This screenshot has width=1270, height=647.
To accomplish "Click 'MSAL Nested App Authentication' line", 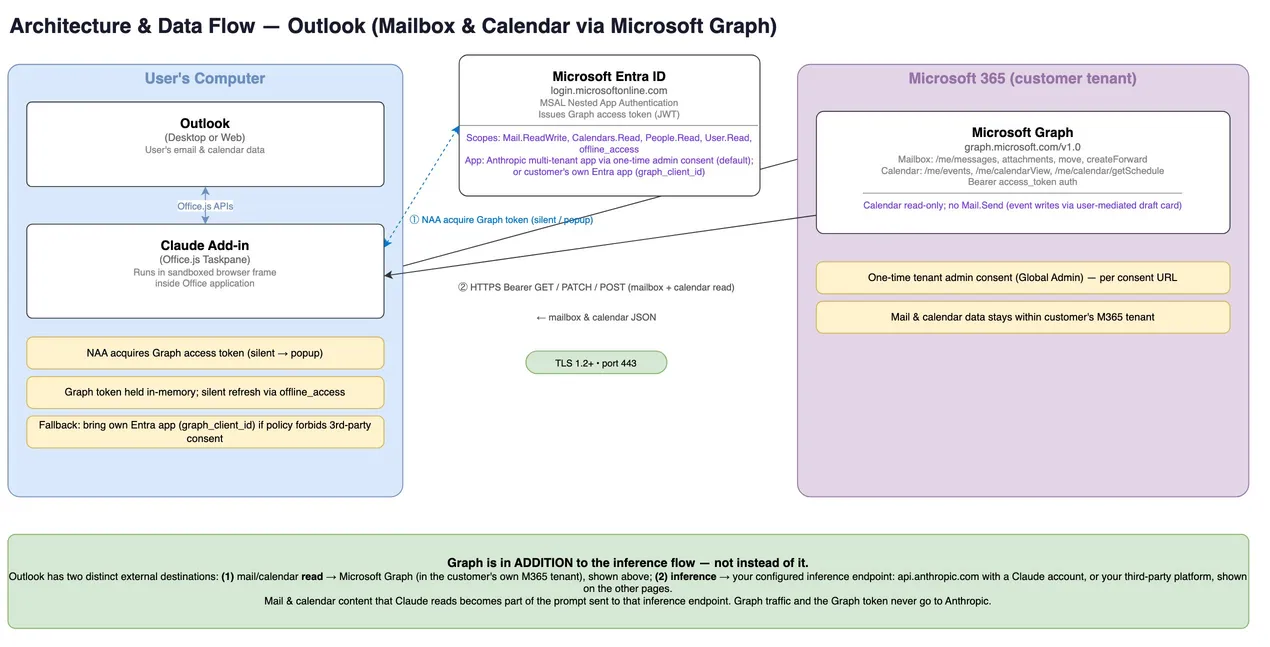I will point(609,103).
